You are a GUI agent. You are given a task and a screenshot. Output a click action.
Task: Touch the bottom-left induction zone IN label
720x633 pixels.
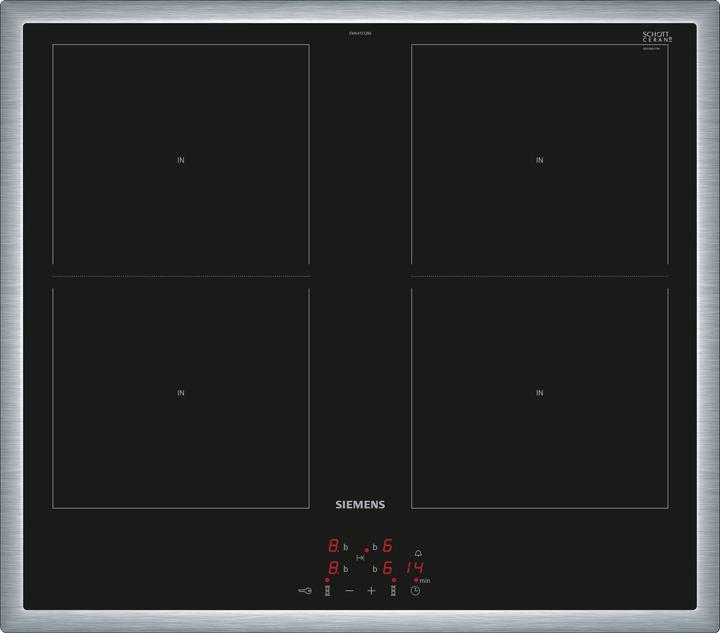[x=181, y=393]
